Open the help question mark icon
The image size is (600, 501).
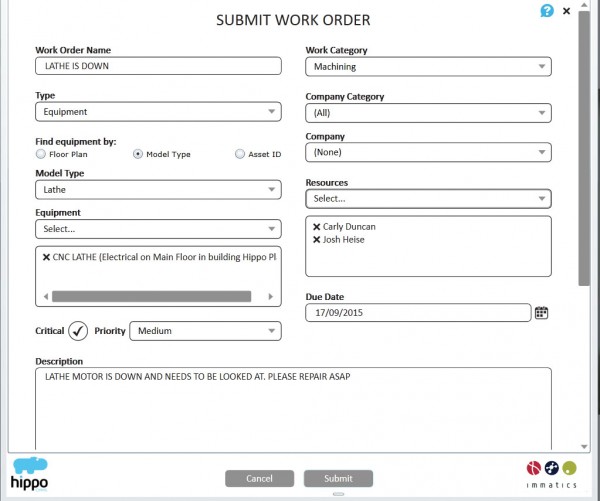[546, 12]
